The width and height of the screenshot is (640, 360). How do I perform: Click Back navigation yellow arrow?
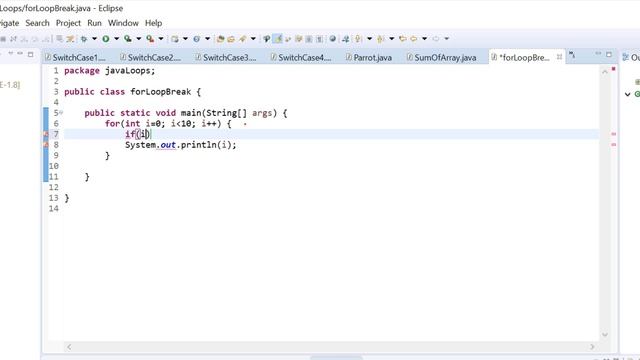(402, 39)
